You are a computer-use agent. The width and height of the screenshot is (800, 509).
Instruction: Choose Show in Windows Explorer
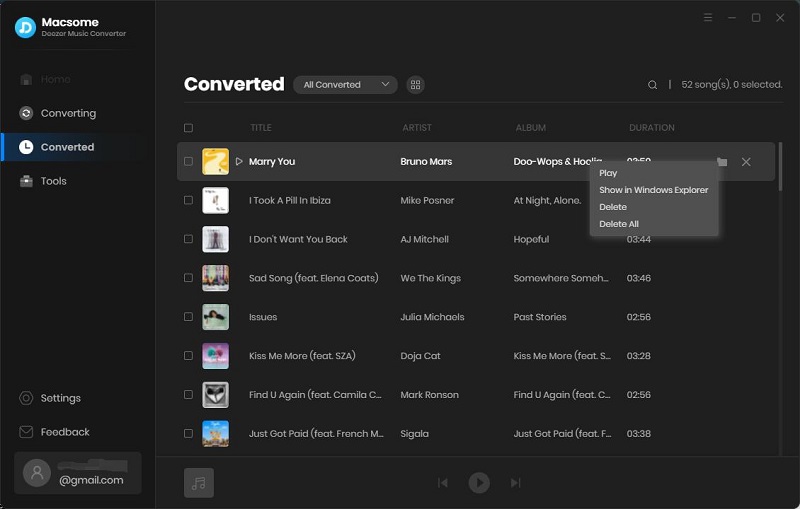click(x=654, y=190)
